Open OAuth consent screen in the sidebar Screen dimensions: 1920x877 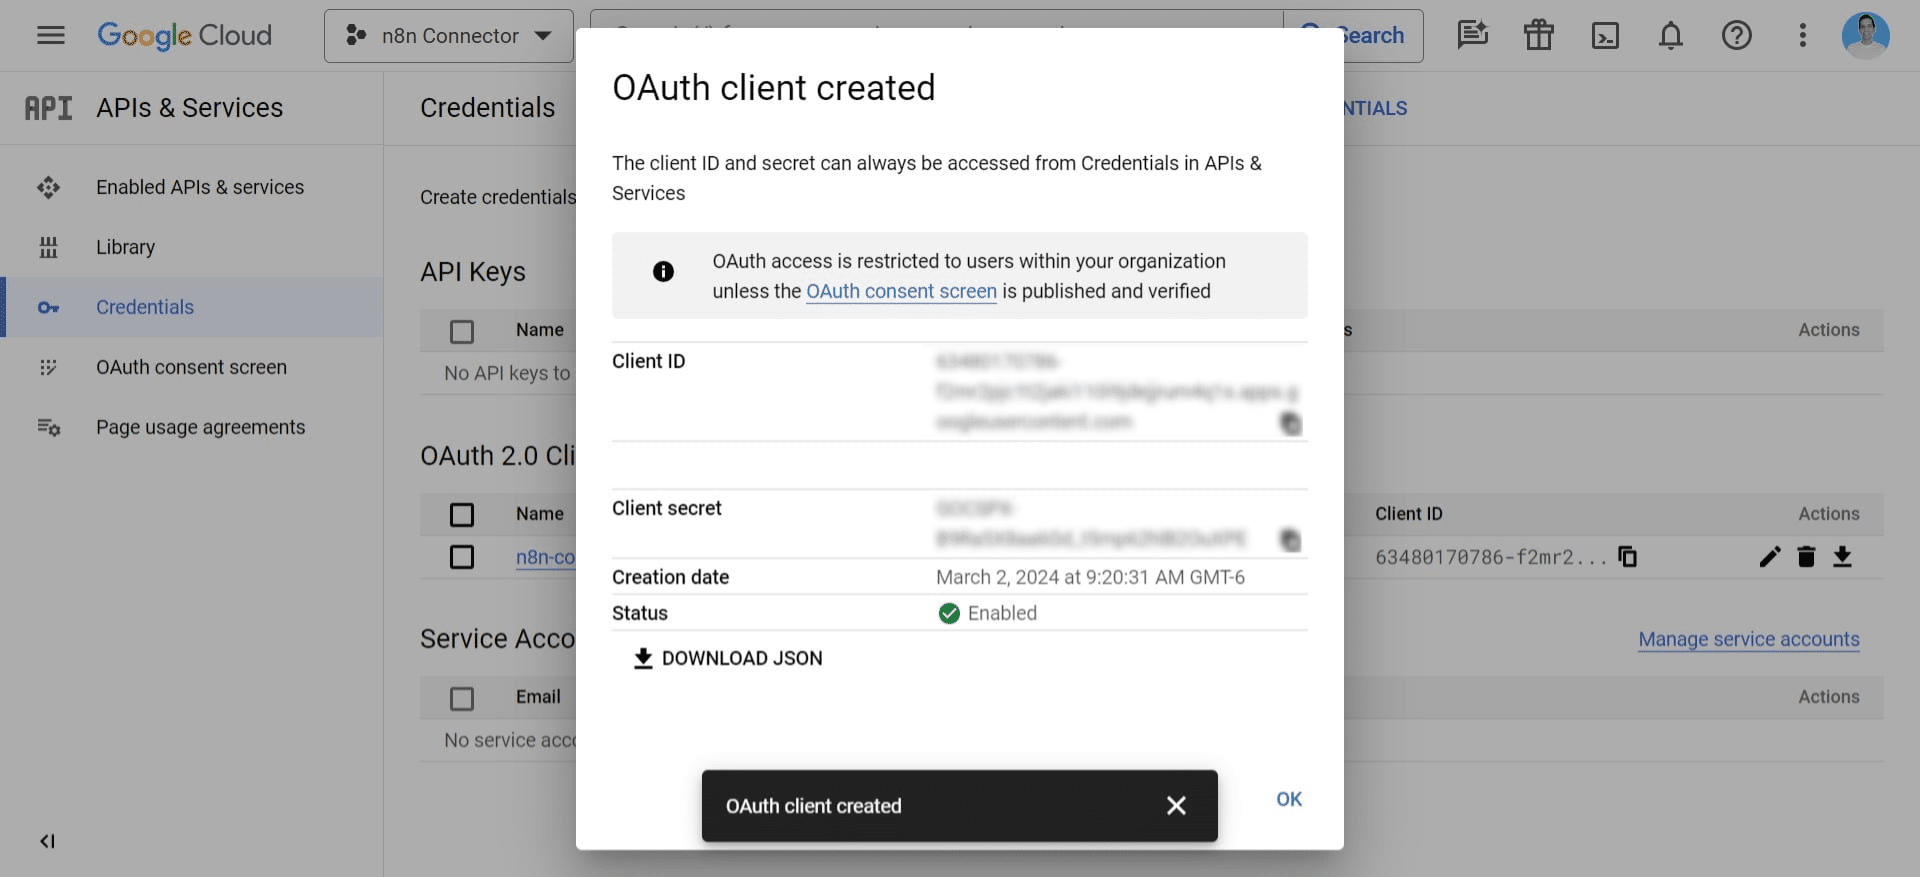(191, 367)
